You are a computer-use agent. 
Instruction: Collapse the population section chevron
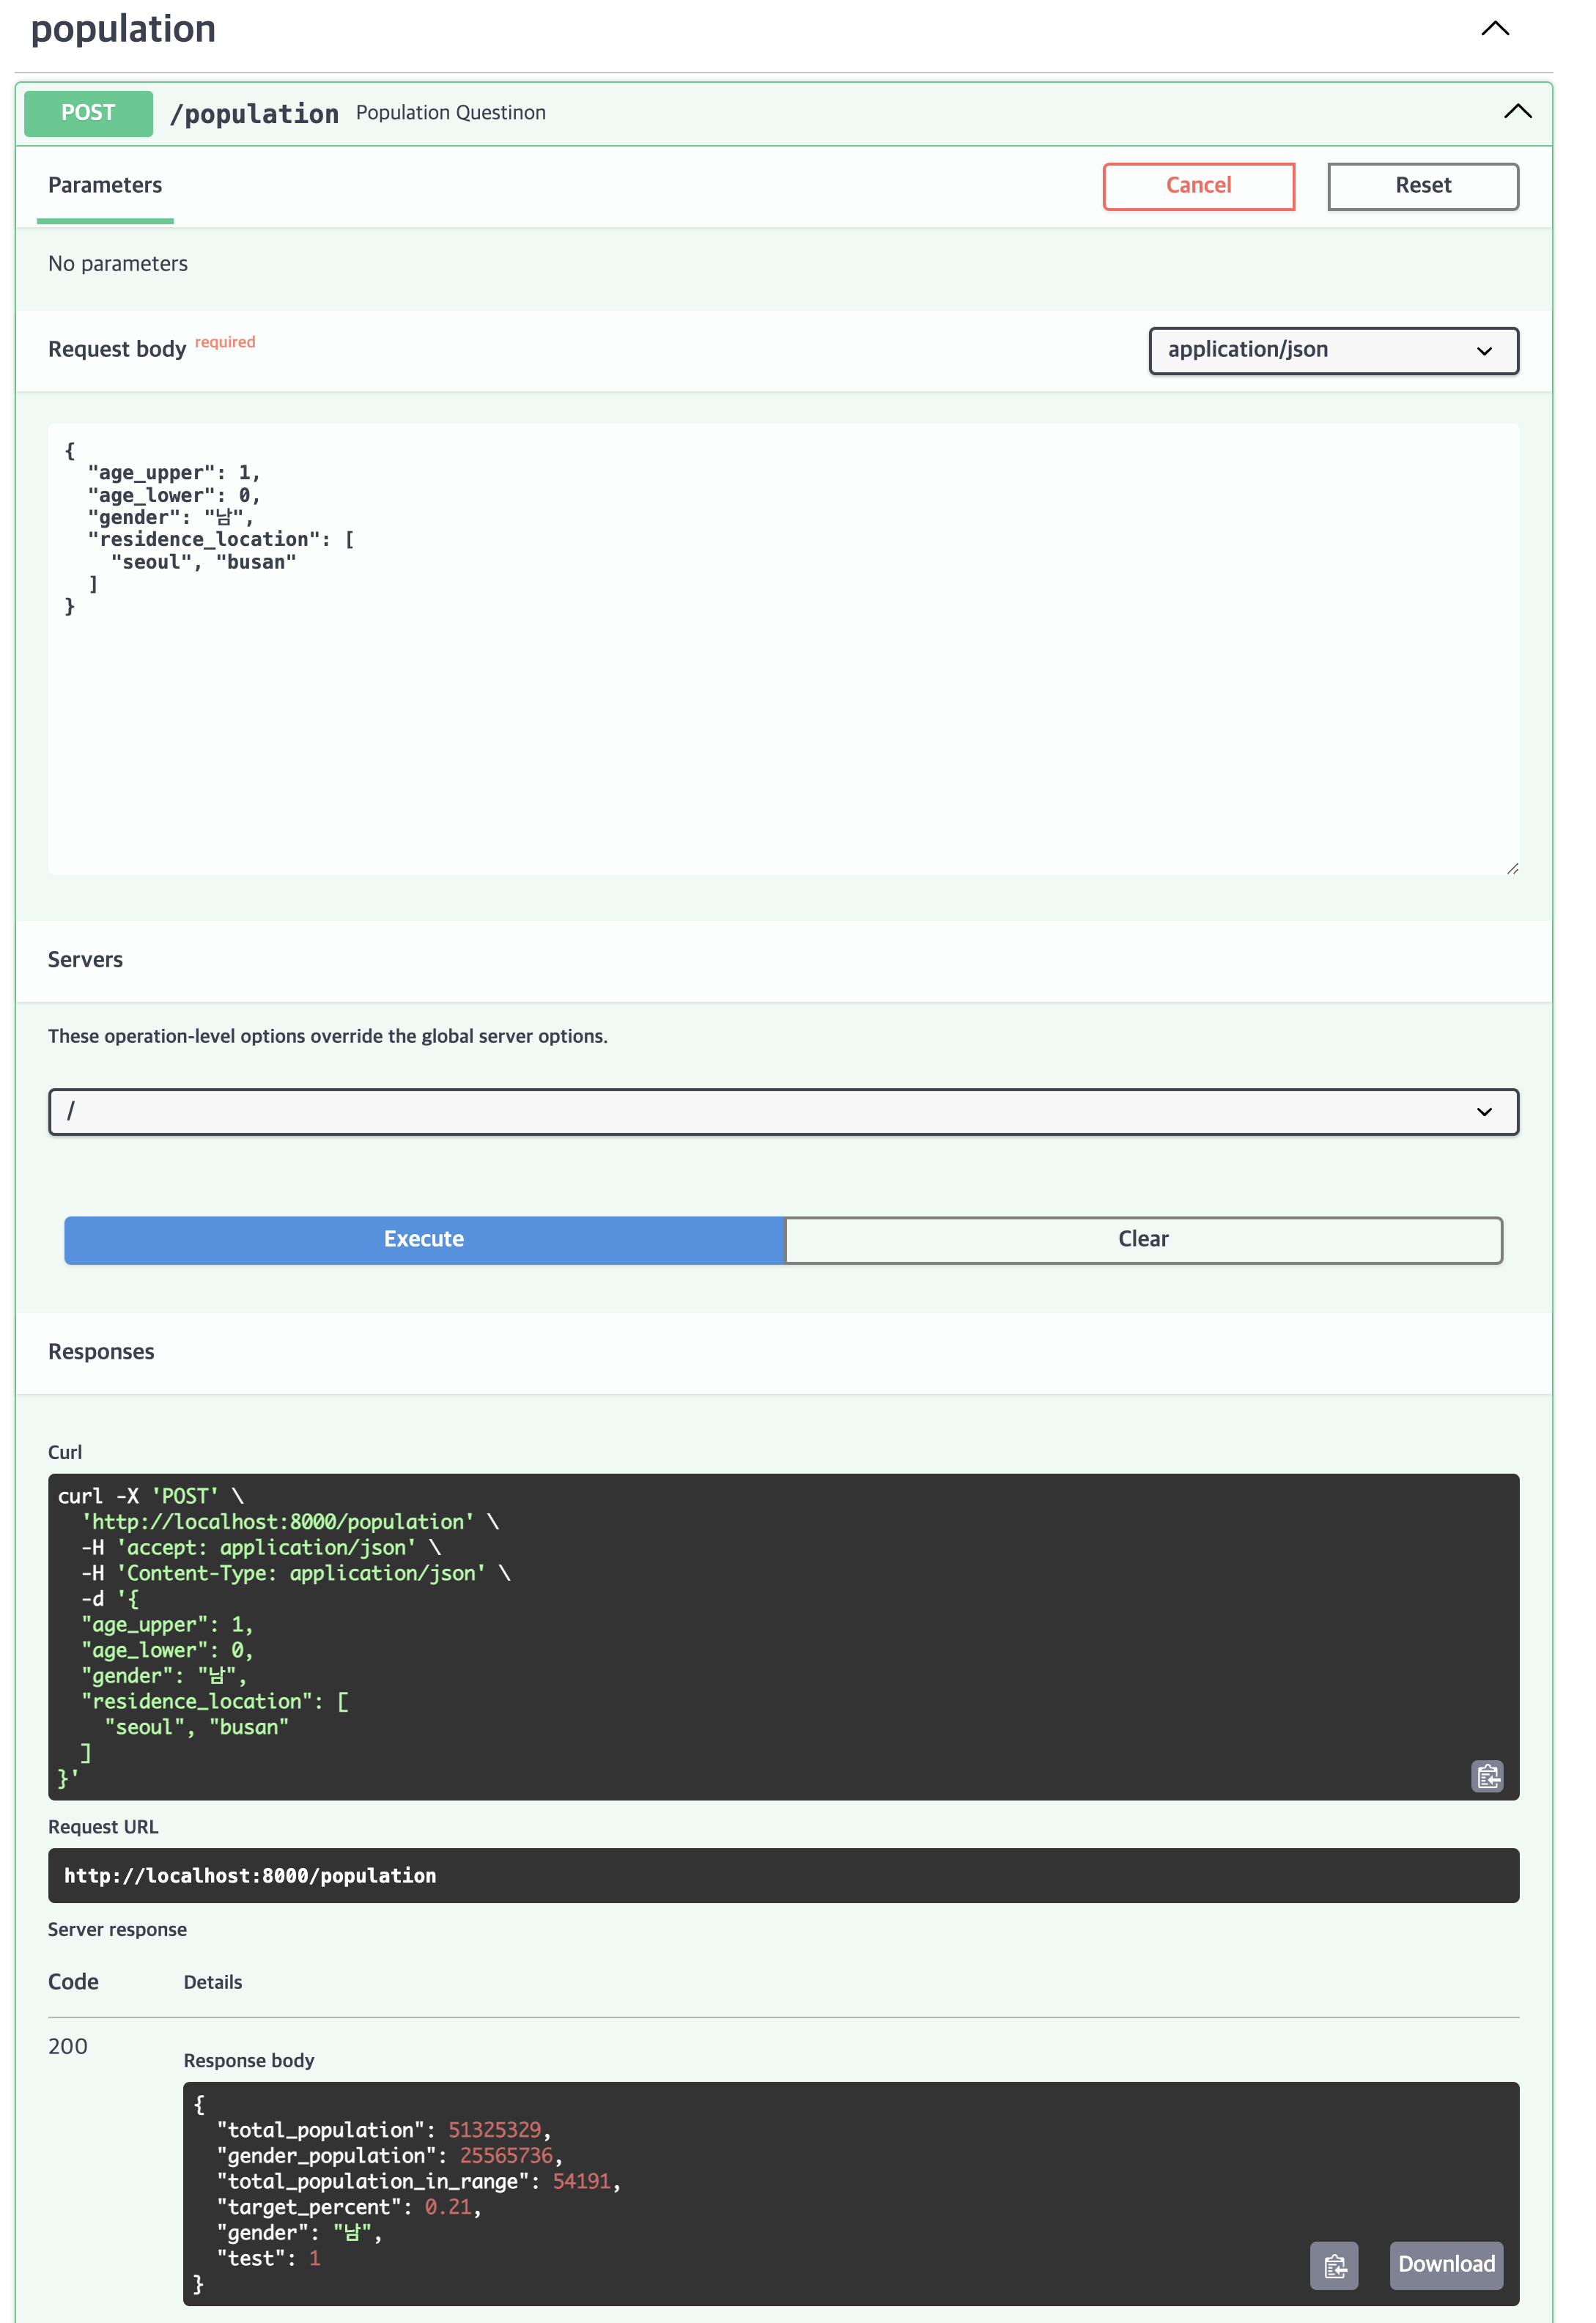click(1495, 28)
